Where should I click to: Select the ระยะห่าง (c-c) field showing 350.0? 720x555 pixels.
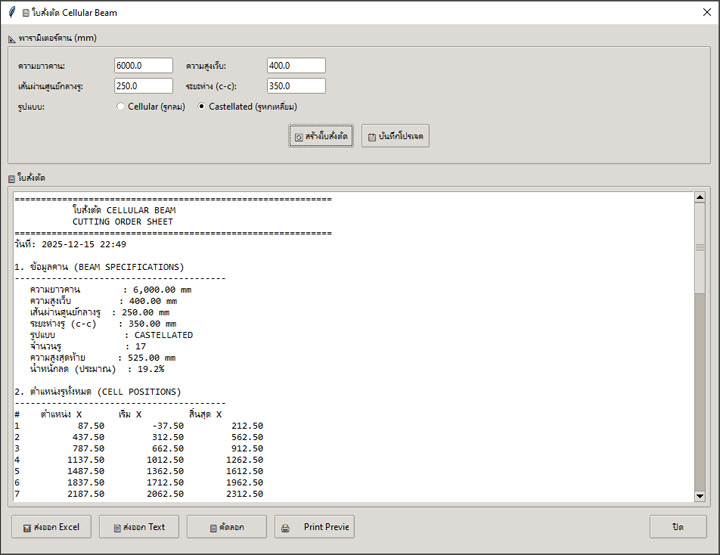point(296,86)
